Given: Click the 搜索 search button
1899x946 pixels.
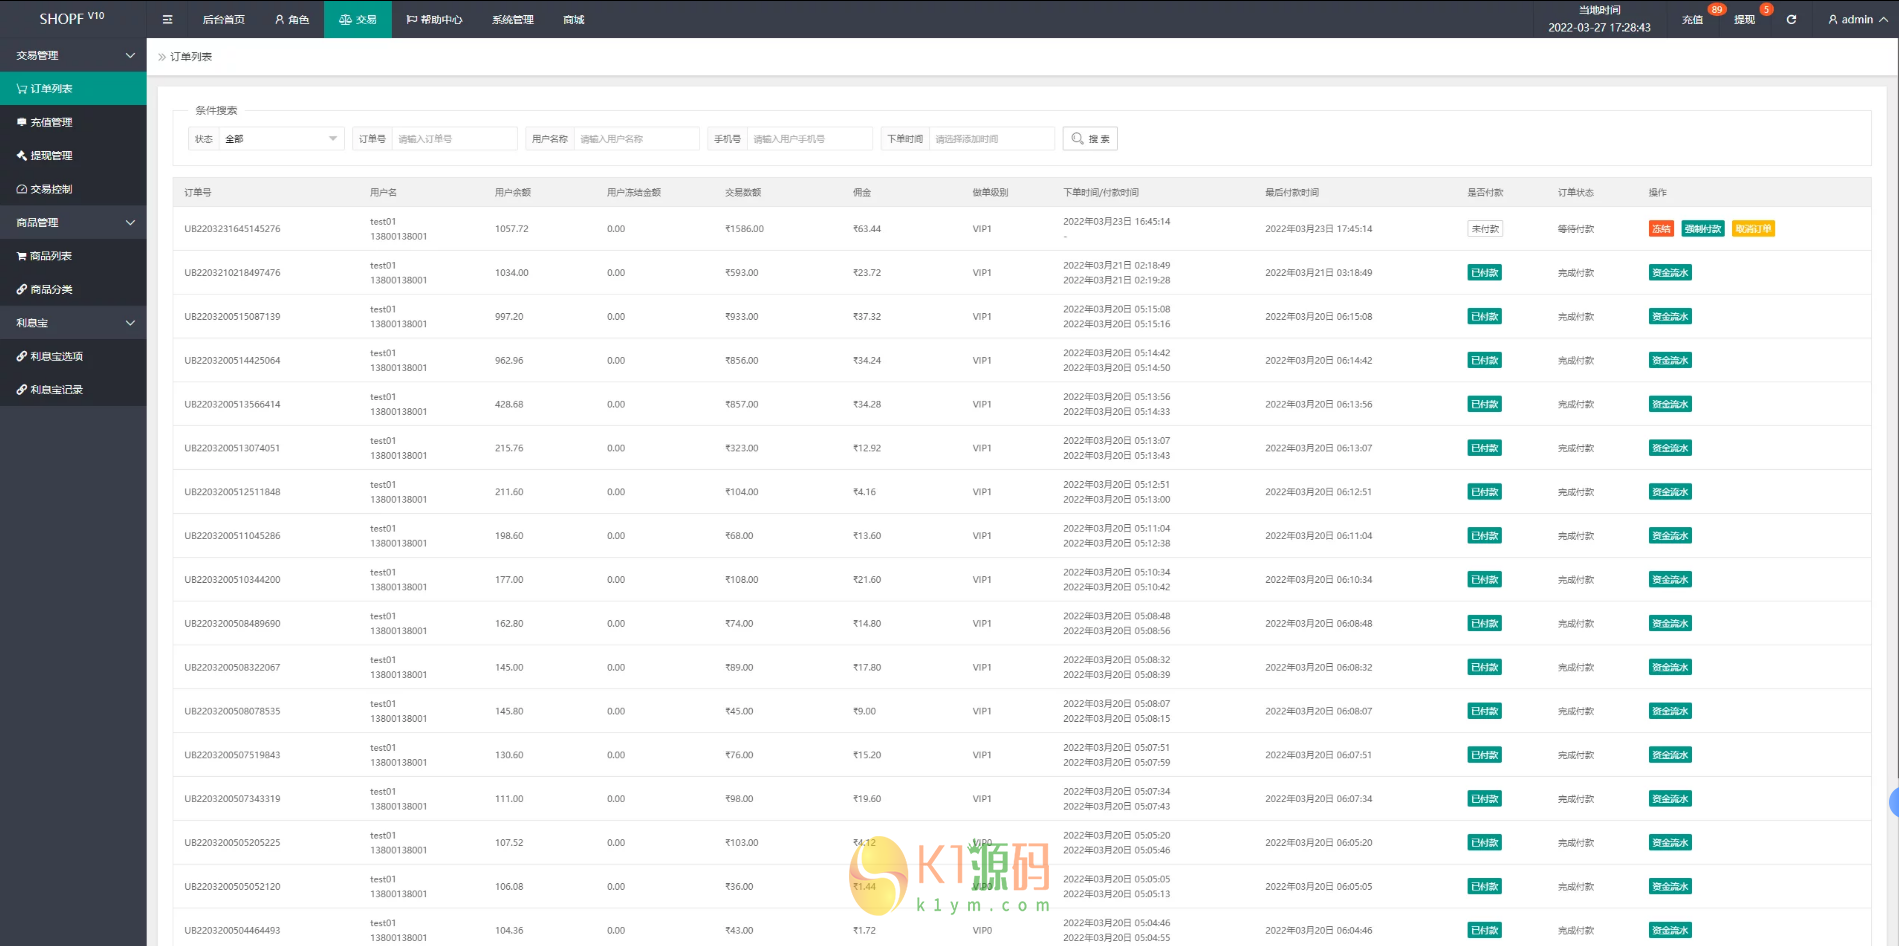Looking at the screenshot, I should point(1090,139).
